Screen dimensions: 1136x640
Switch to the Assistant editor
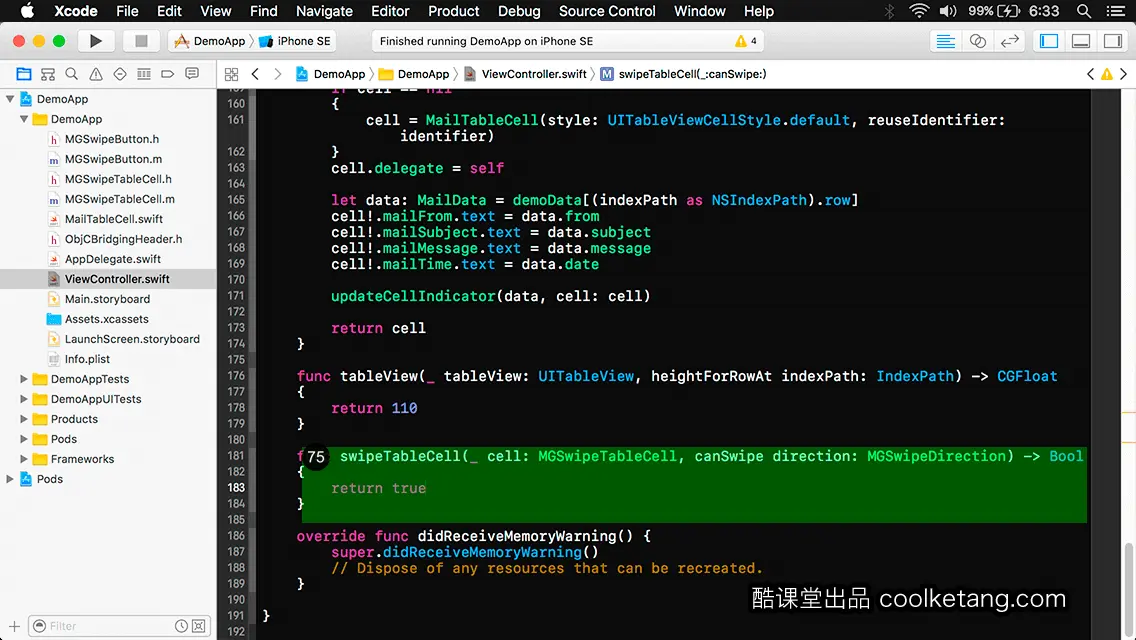pyautogui.click(x=977, y=41)
